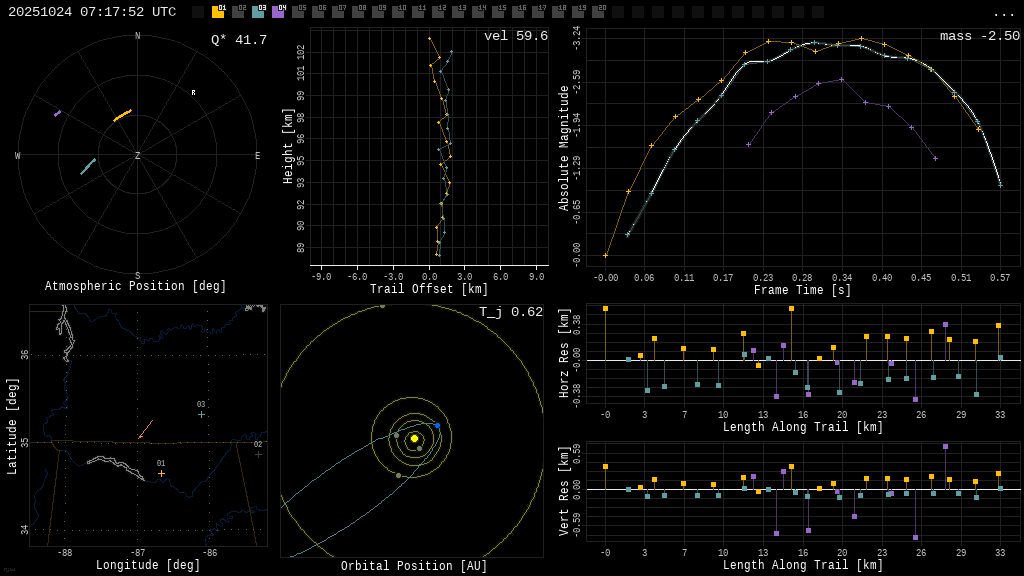Click the Q* 41.7 value
The width and height of the screenshot is (1024, 576).
point(238,40)
